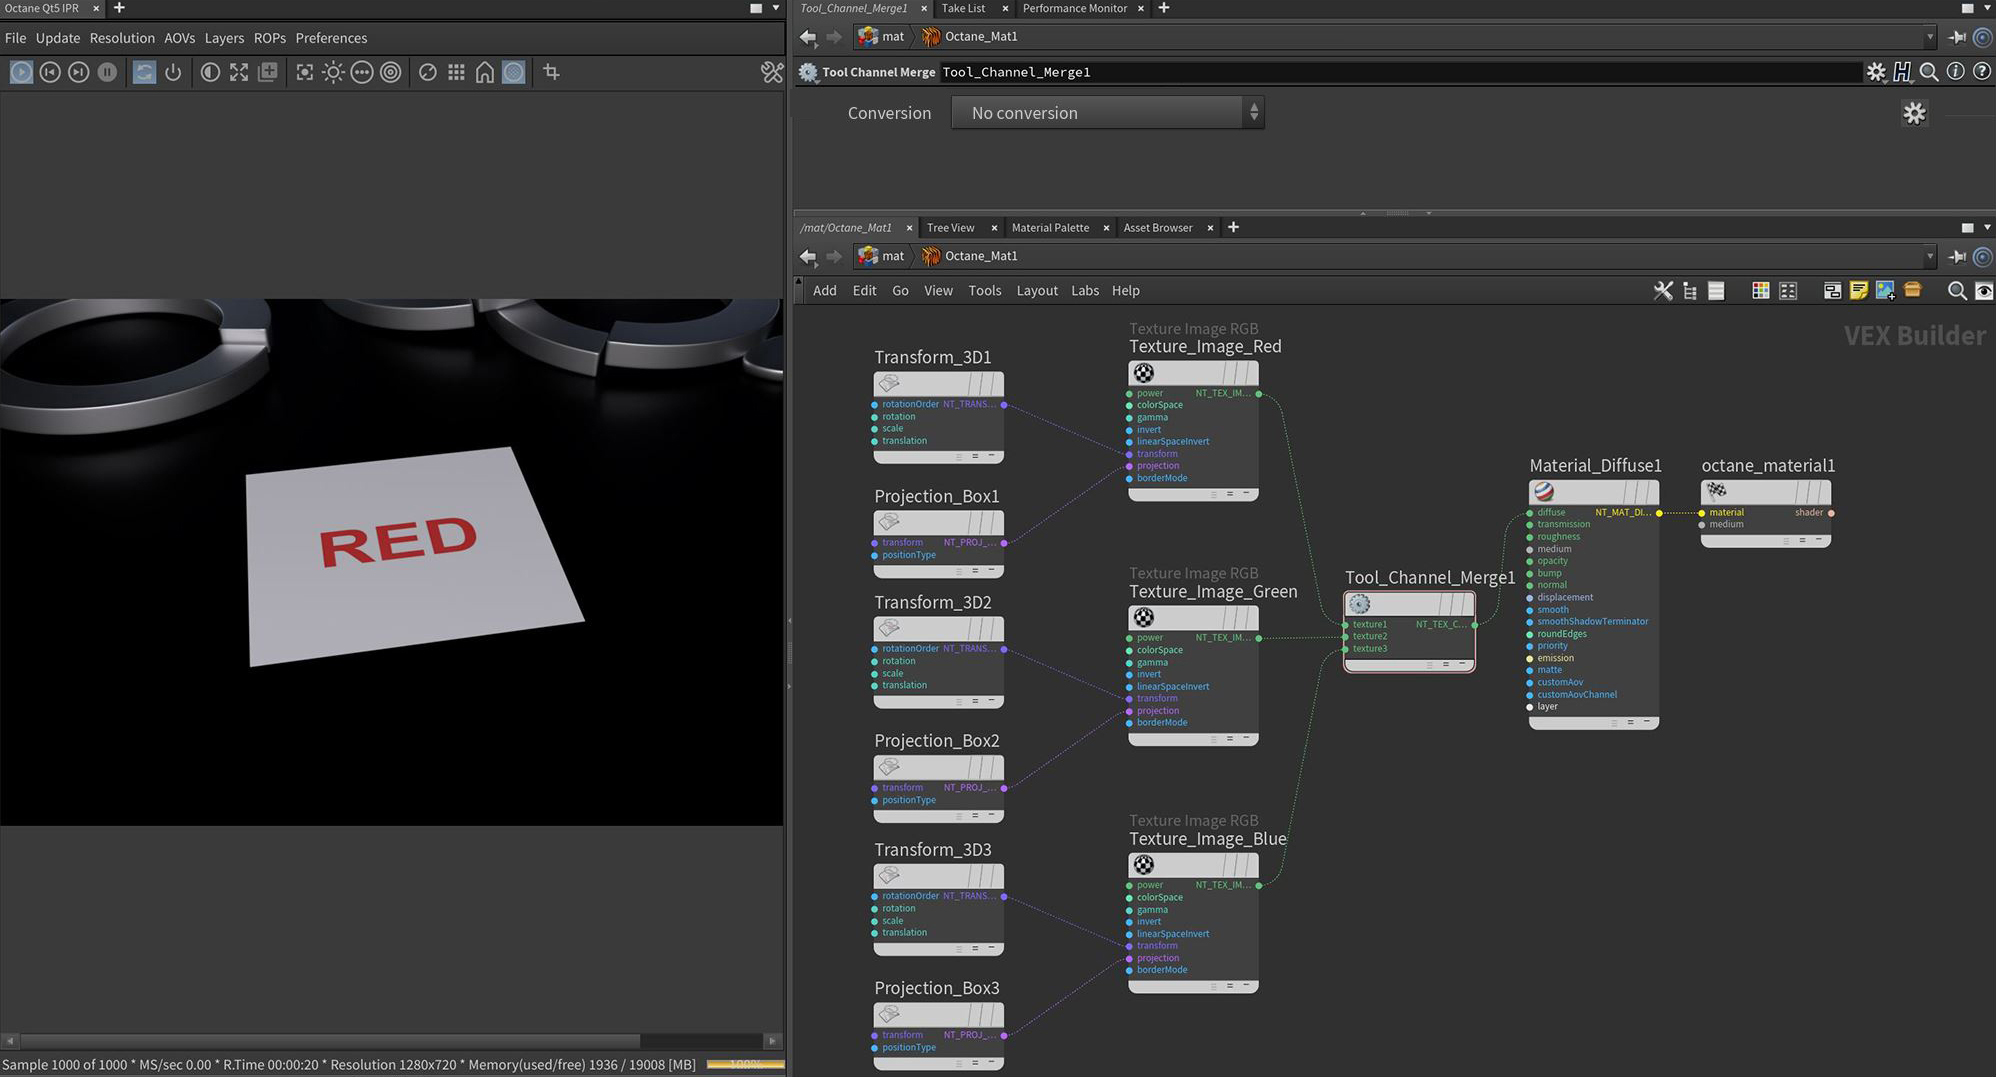
Task: Expand the network editor path dropdown arrow
Action: click(1929, 256)
